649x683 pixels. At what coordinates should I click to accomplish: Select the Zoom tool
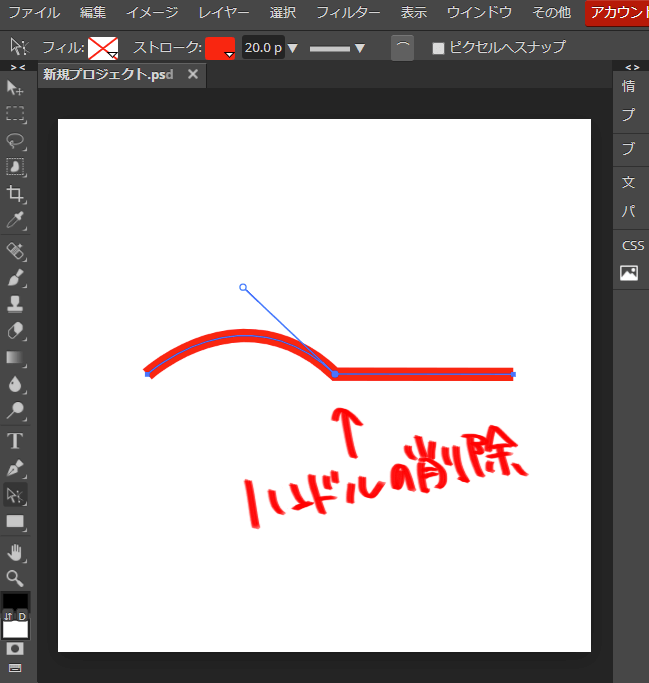click(x=15, y=579)
